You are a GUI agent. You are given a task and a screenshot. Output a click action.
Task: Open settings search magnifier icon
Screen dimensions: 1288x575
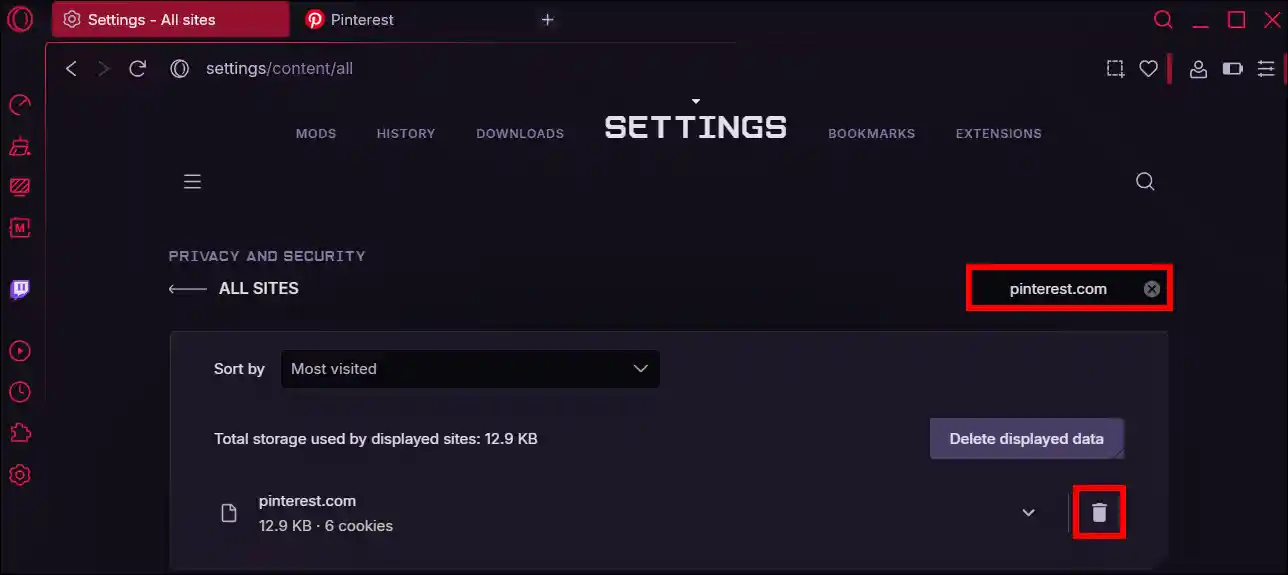coord(1145,181)
